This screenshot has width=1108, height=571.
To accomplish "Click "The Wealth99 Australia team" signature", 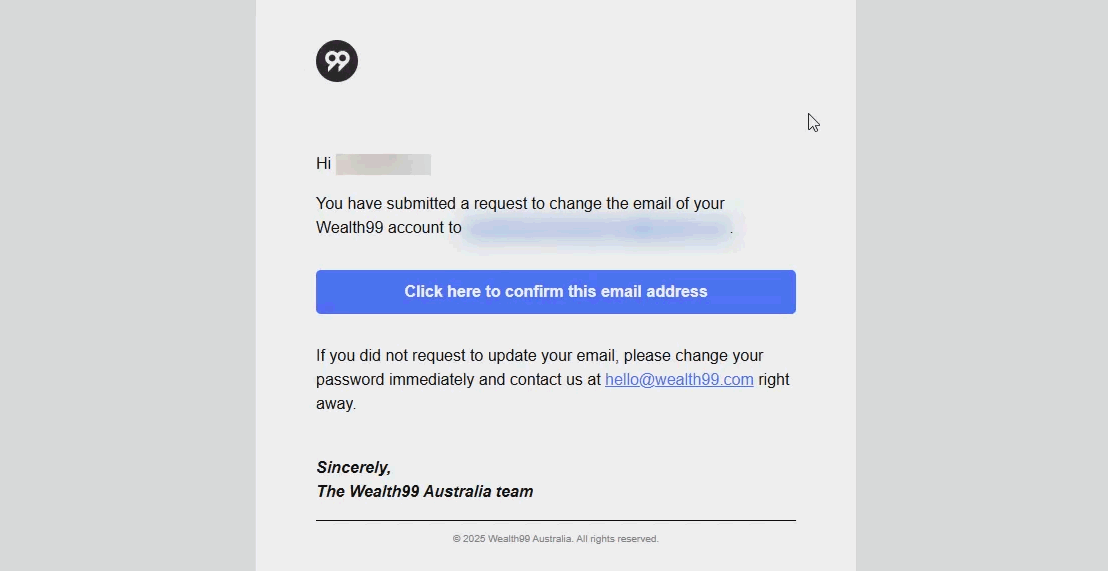I will [x=424, y=492].
